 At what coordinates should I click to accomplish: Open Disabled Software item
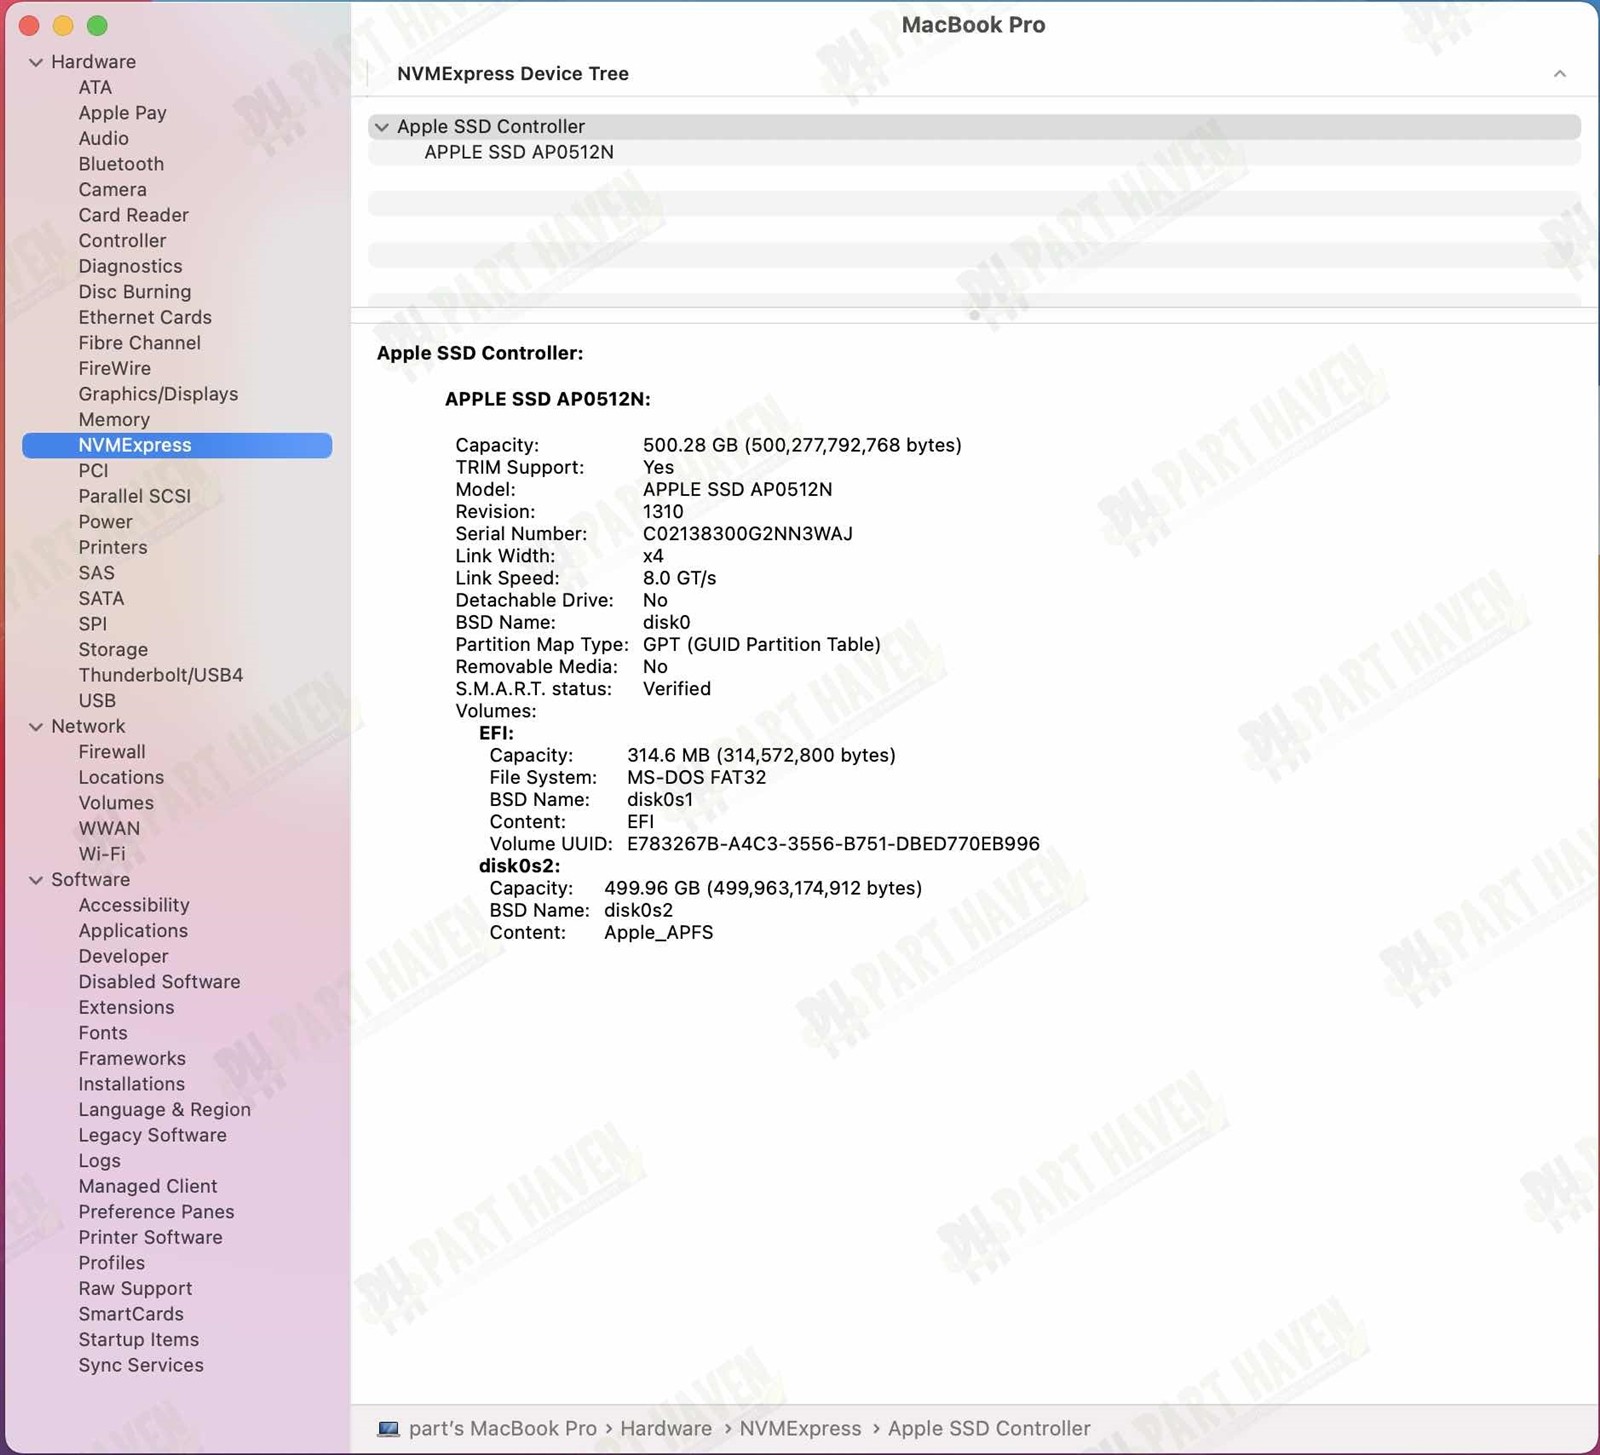pos(159,982)
